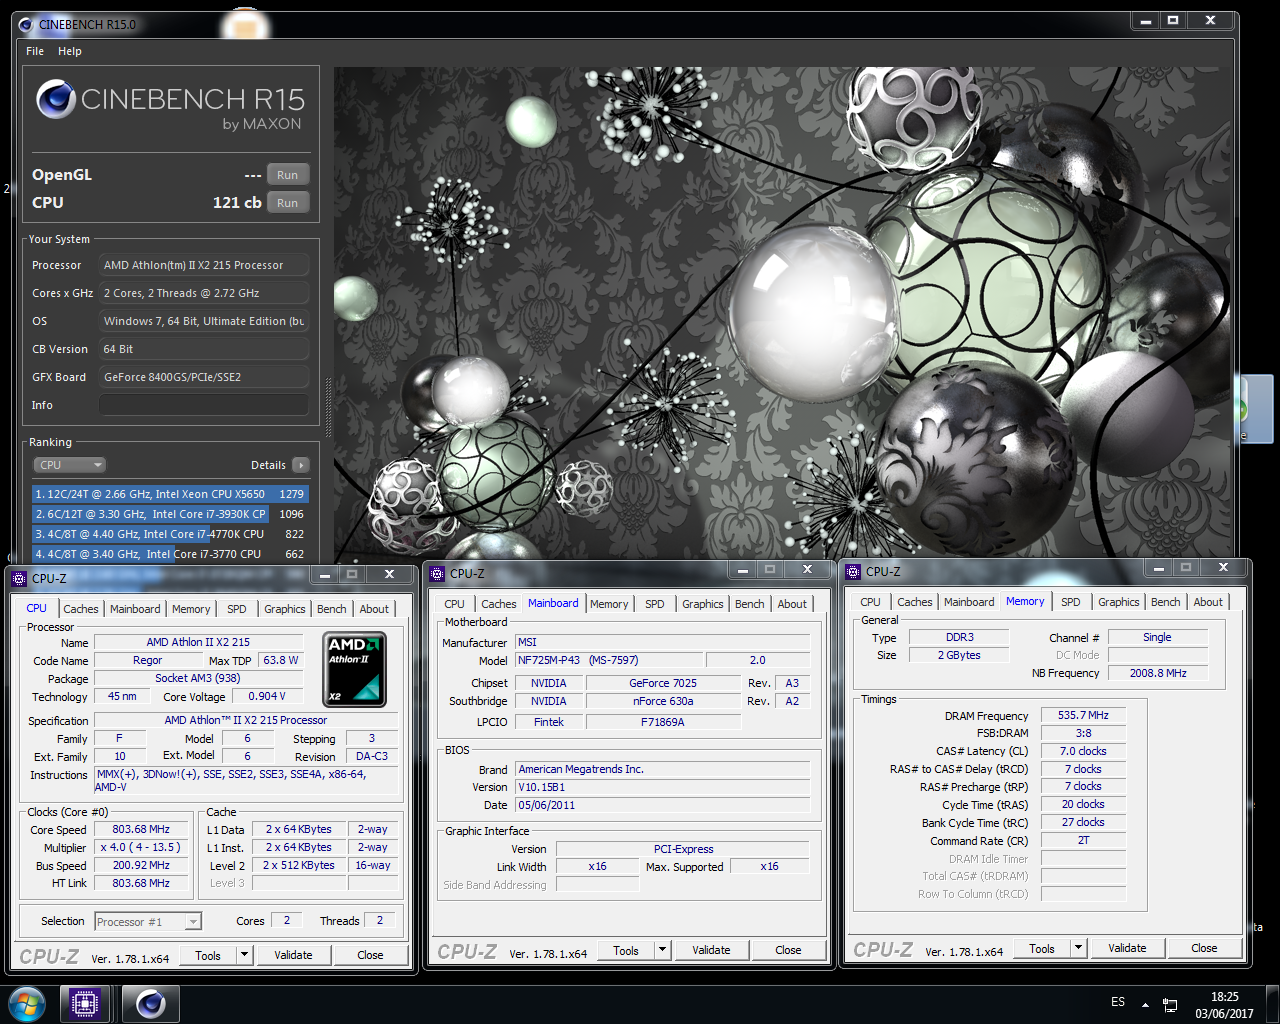Click AMD Athlon II processor logo
The height and width of the screenshot is (1024, 1280).
[x=354, y=669]
